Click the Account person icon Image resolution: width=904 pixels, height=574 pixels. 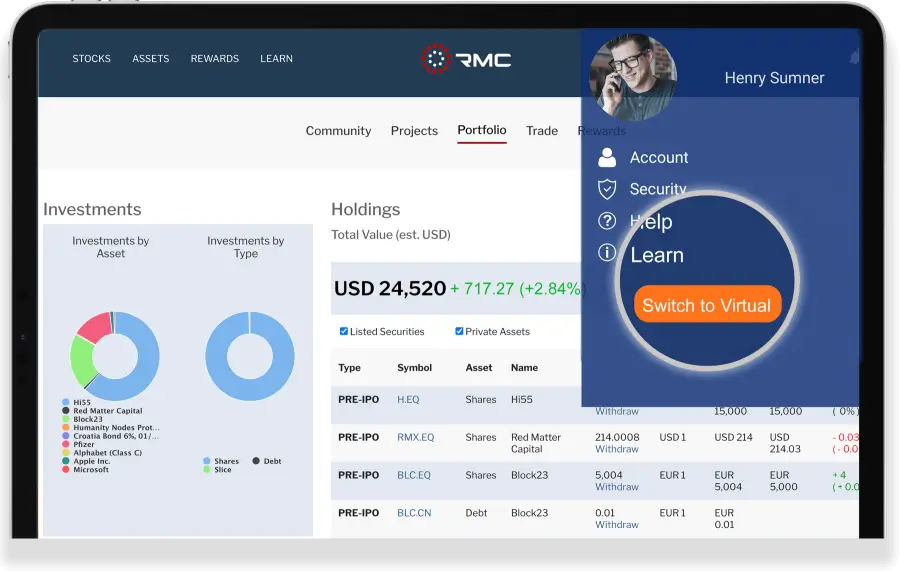[x=607, y=157]
